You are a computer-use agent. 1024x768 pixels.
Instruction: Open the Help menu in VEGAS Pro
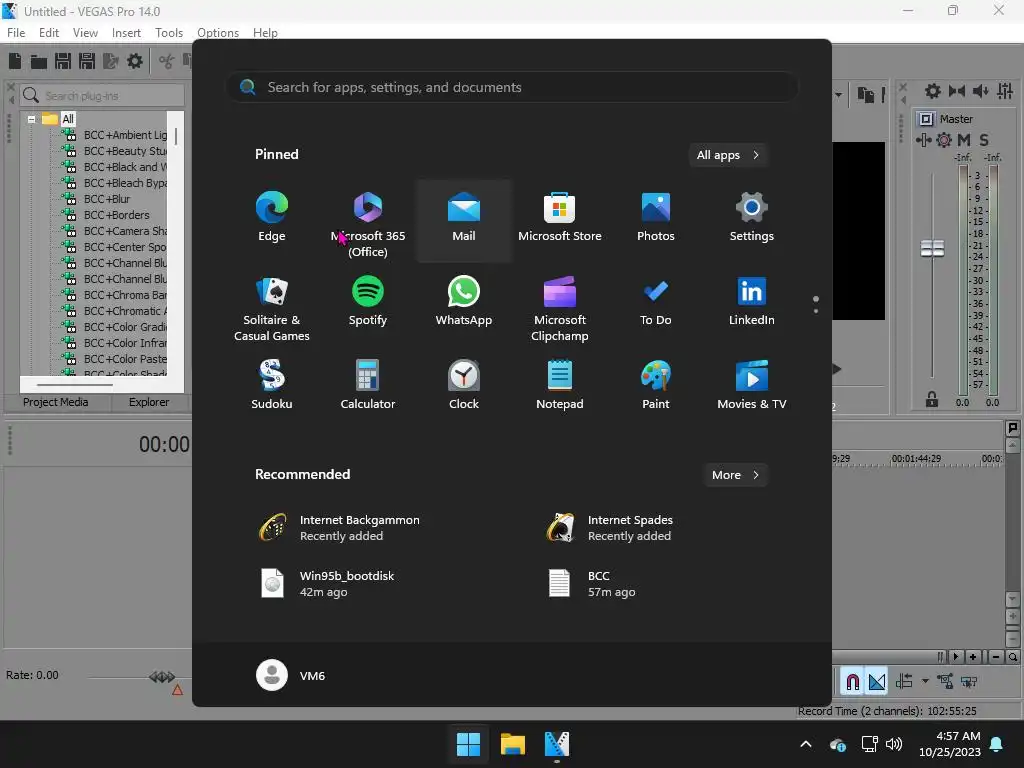pyautogui.click(x=265, y=33)
